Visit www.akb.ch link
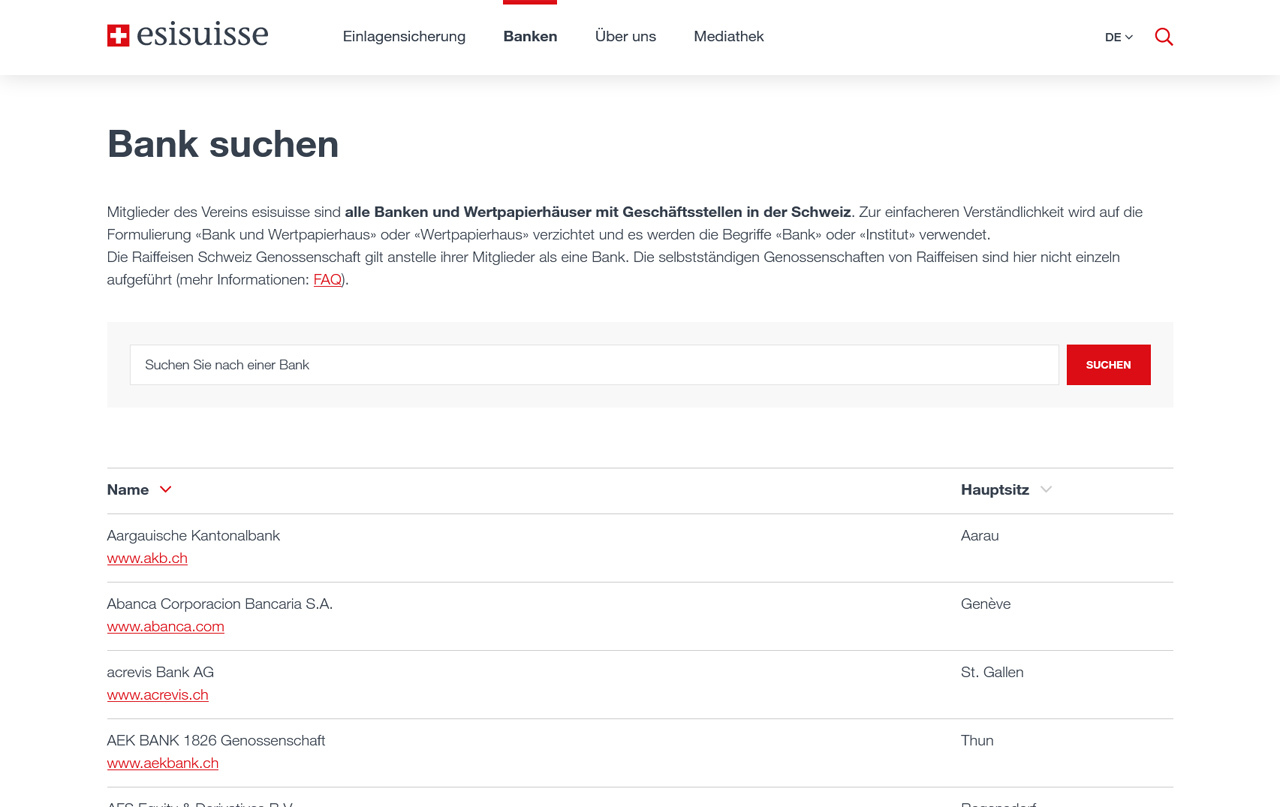 pyautogui.click(x=147, y=558)
